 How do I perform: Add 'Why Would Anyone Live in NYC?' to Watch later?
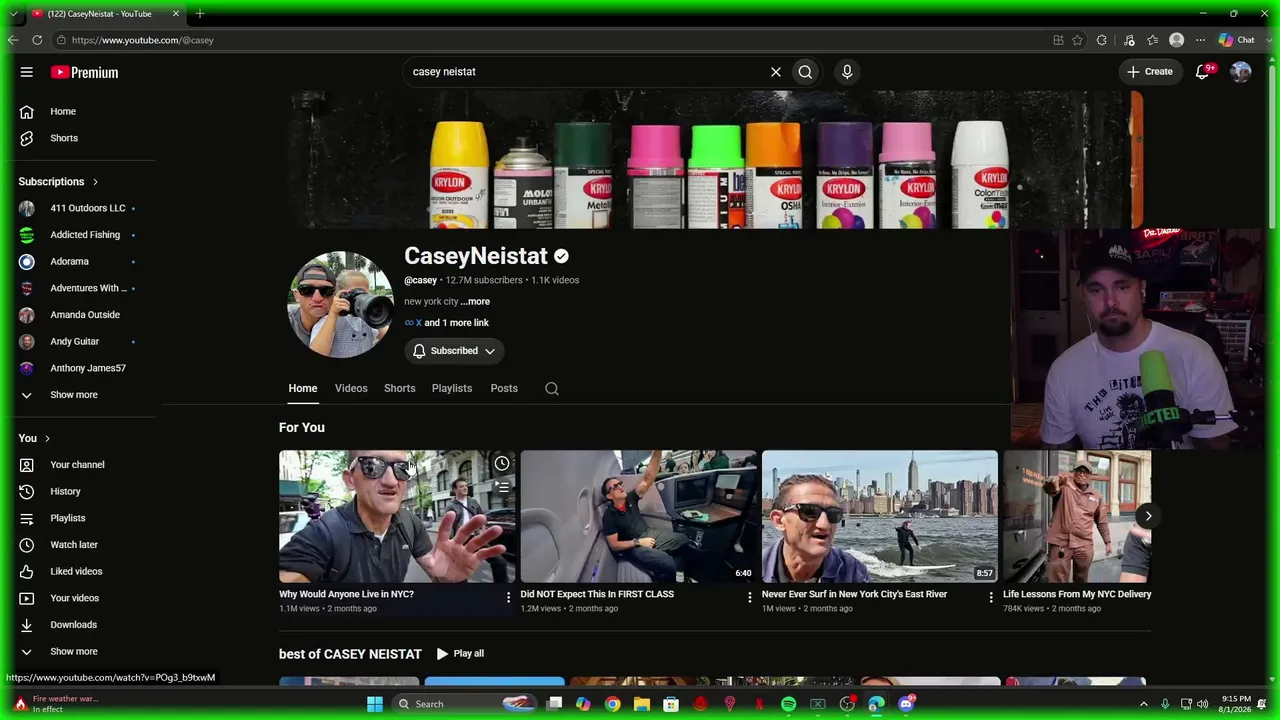click(502, 463)
